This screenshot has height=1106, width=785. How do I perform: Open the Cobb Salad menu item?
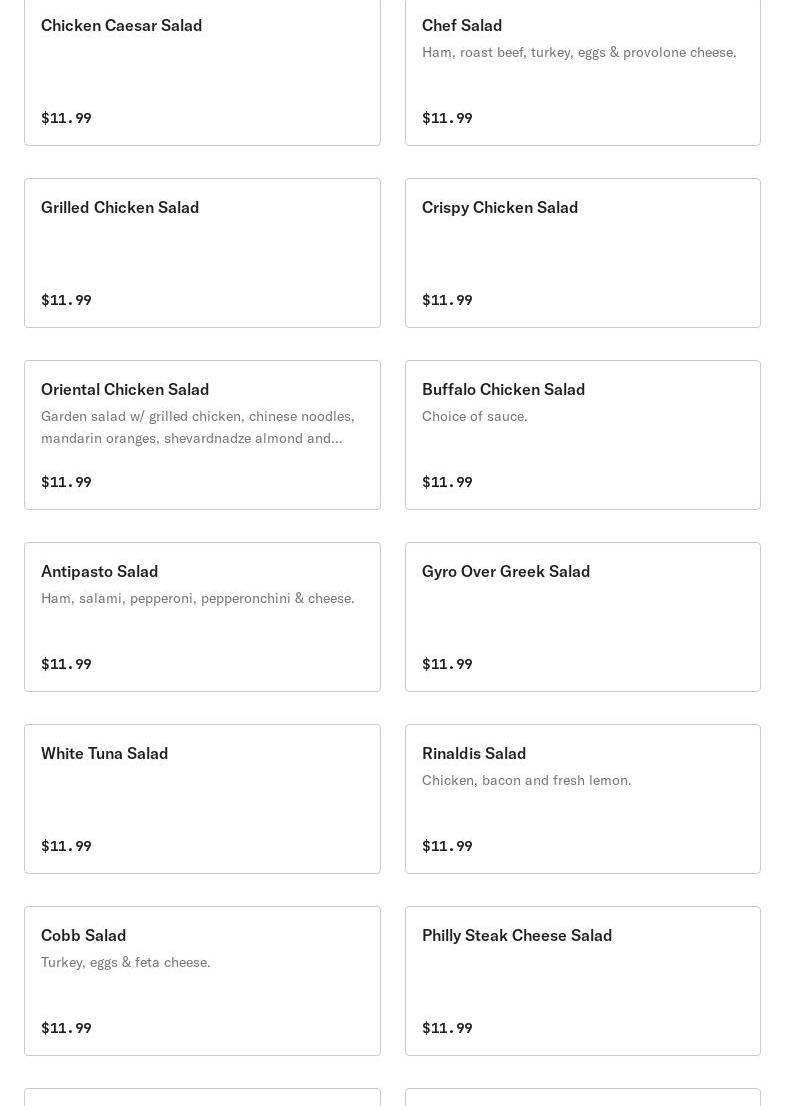click(x=84, y=936)
